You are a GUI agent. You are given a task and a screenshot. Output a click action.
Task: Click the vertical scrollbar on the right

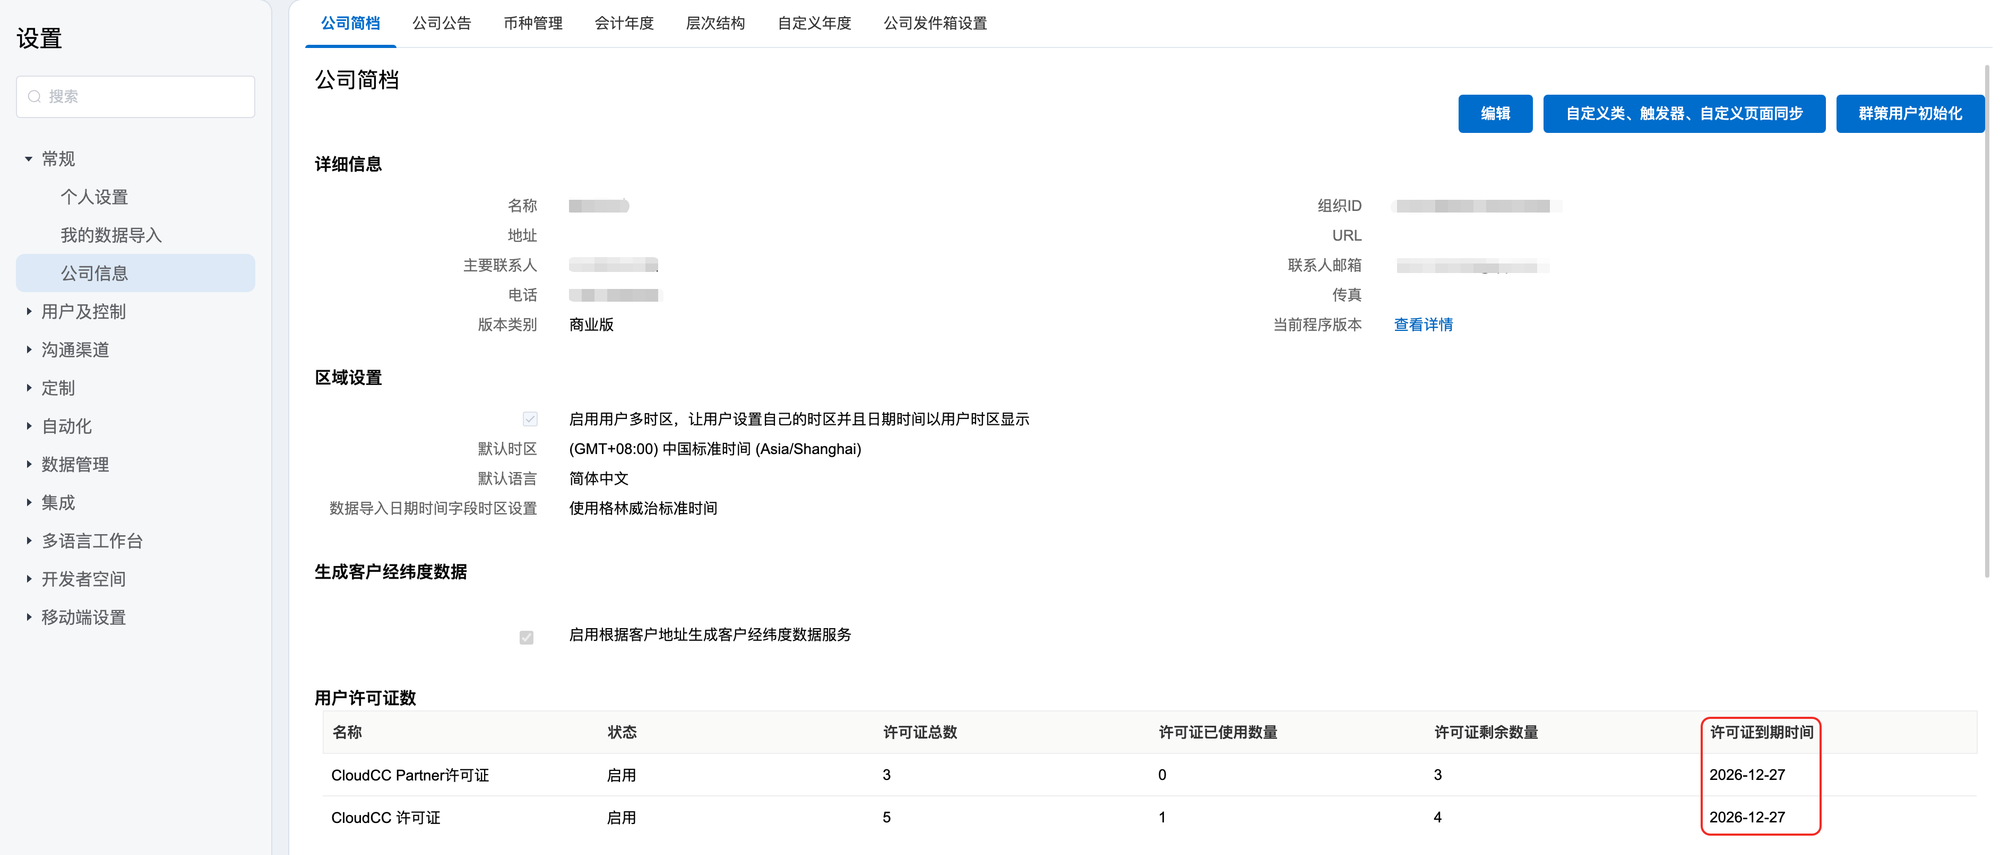point(1986,320)
